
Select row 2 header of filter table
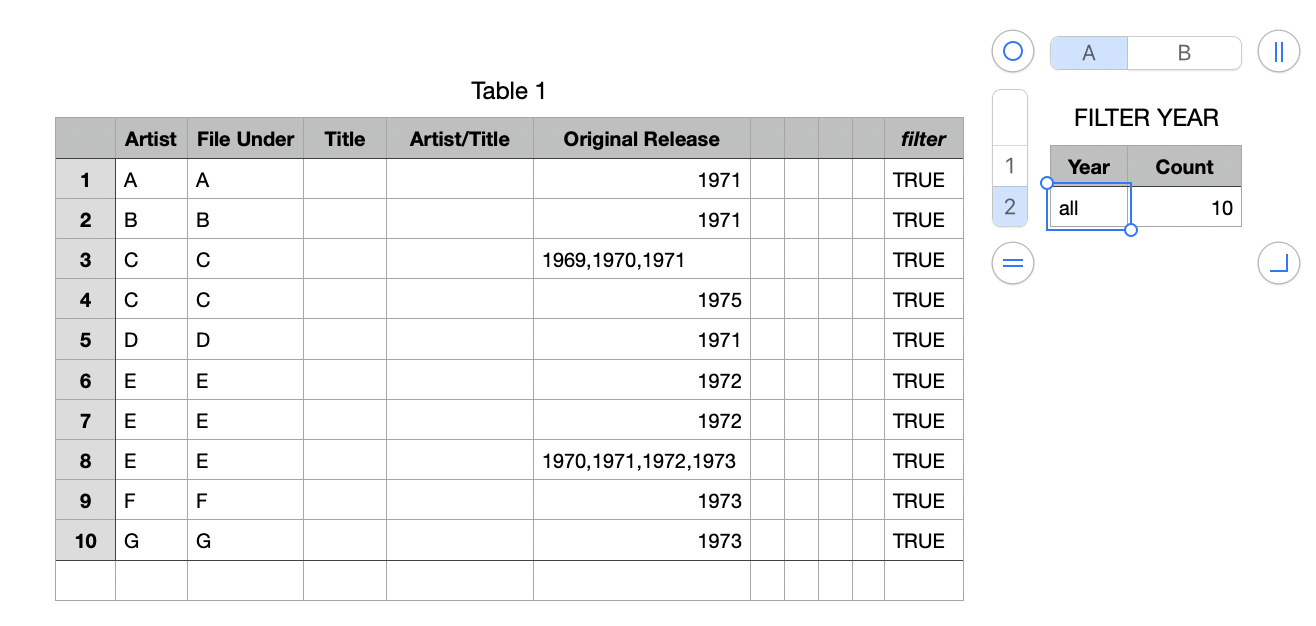coord(1010,207)
